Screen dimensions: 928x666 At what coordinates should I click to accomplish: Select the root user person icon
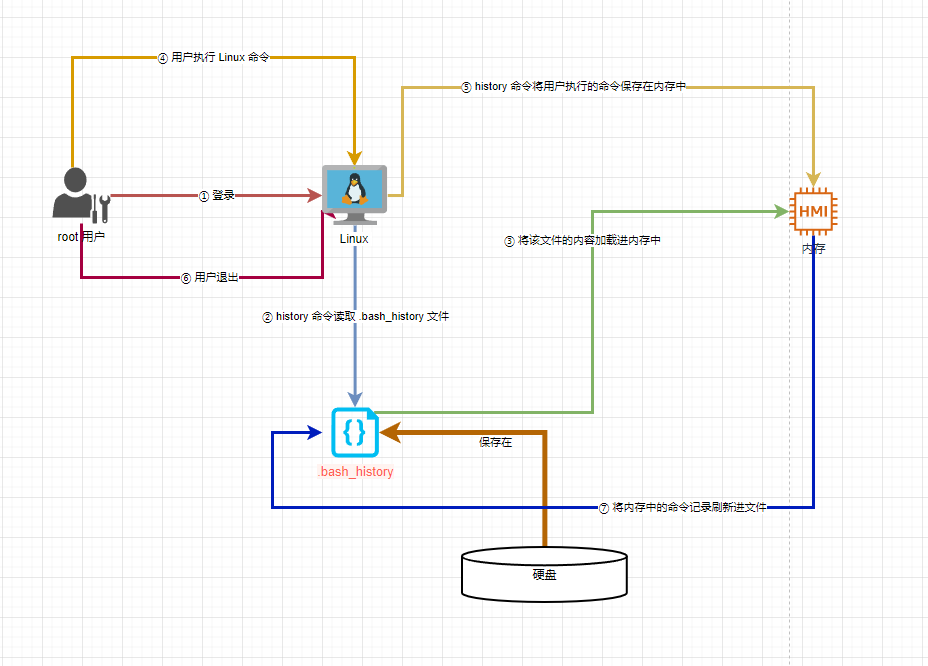(x=79, y=195)
